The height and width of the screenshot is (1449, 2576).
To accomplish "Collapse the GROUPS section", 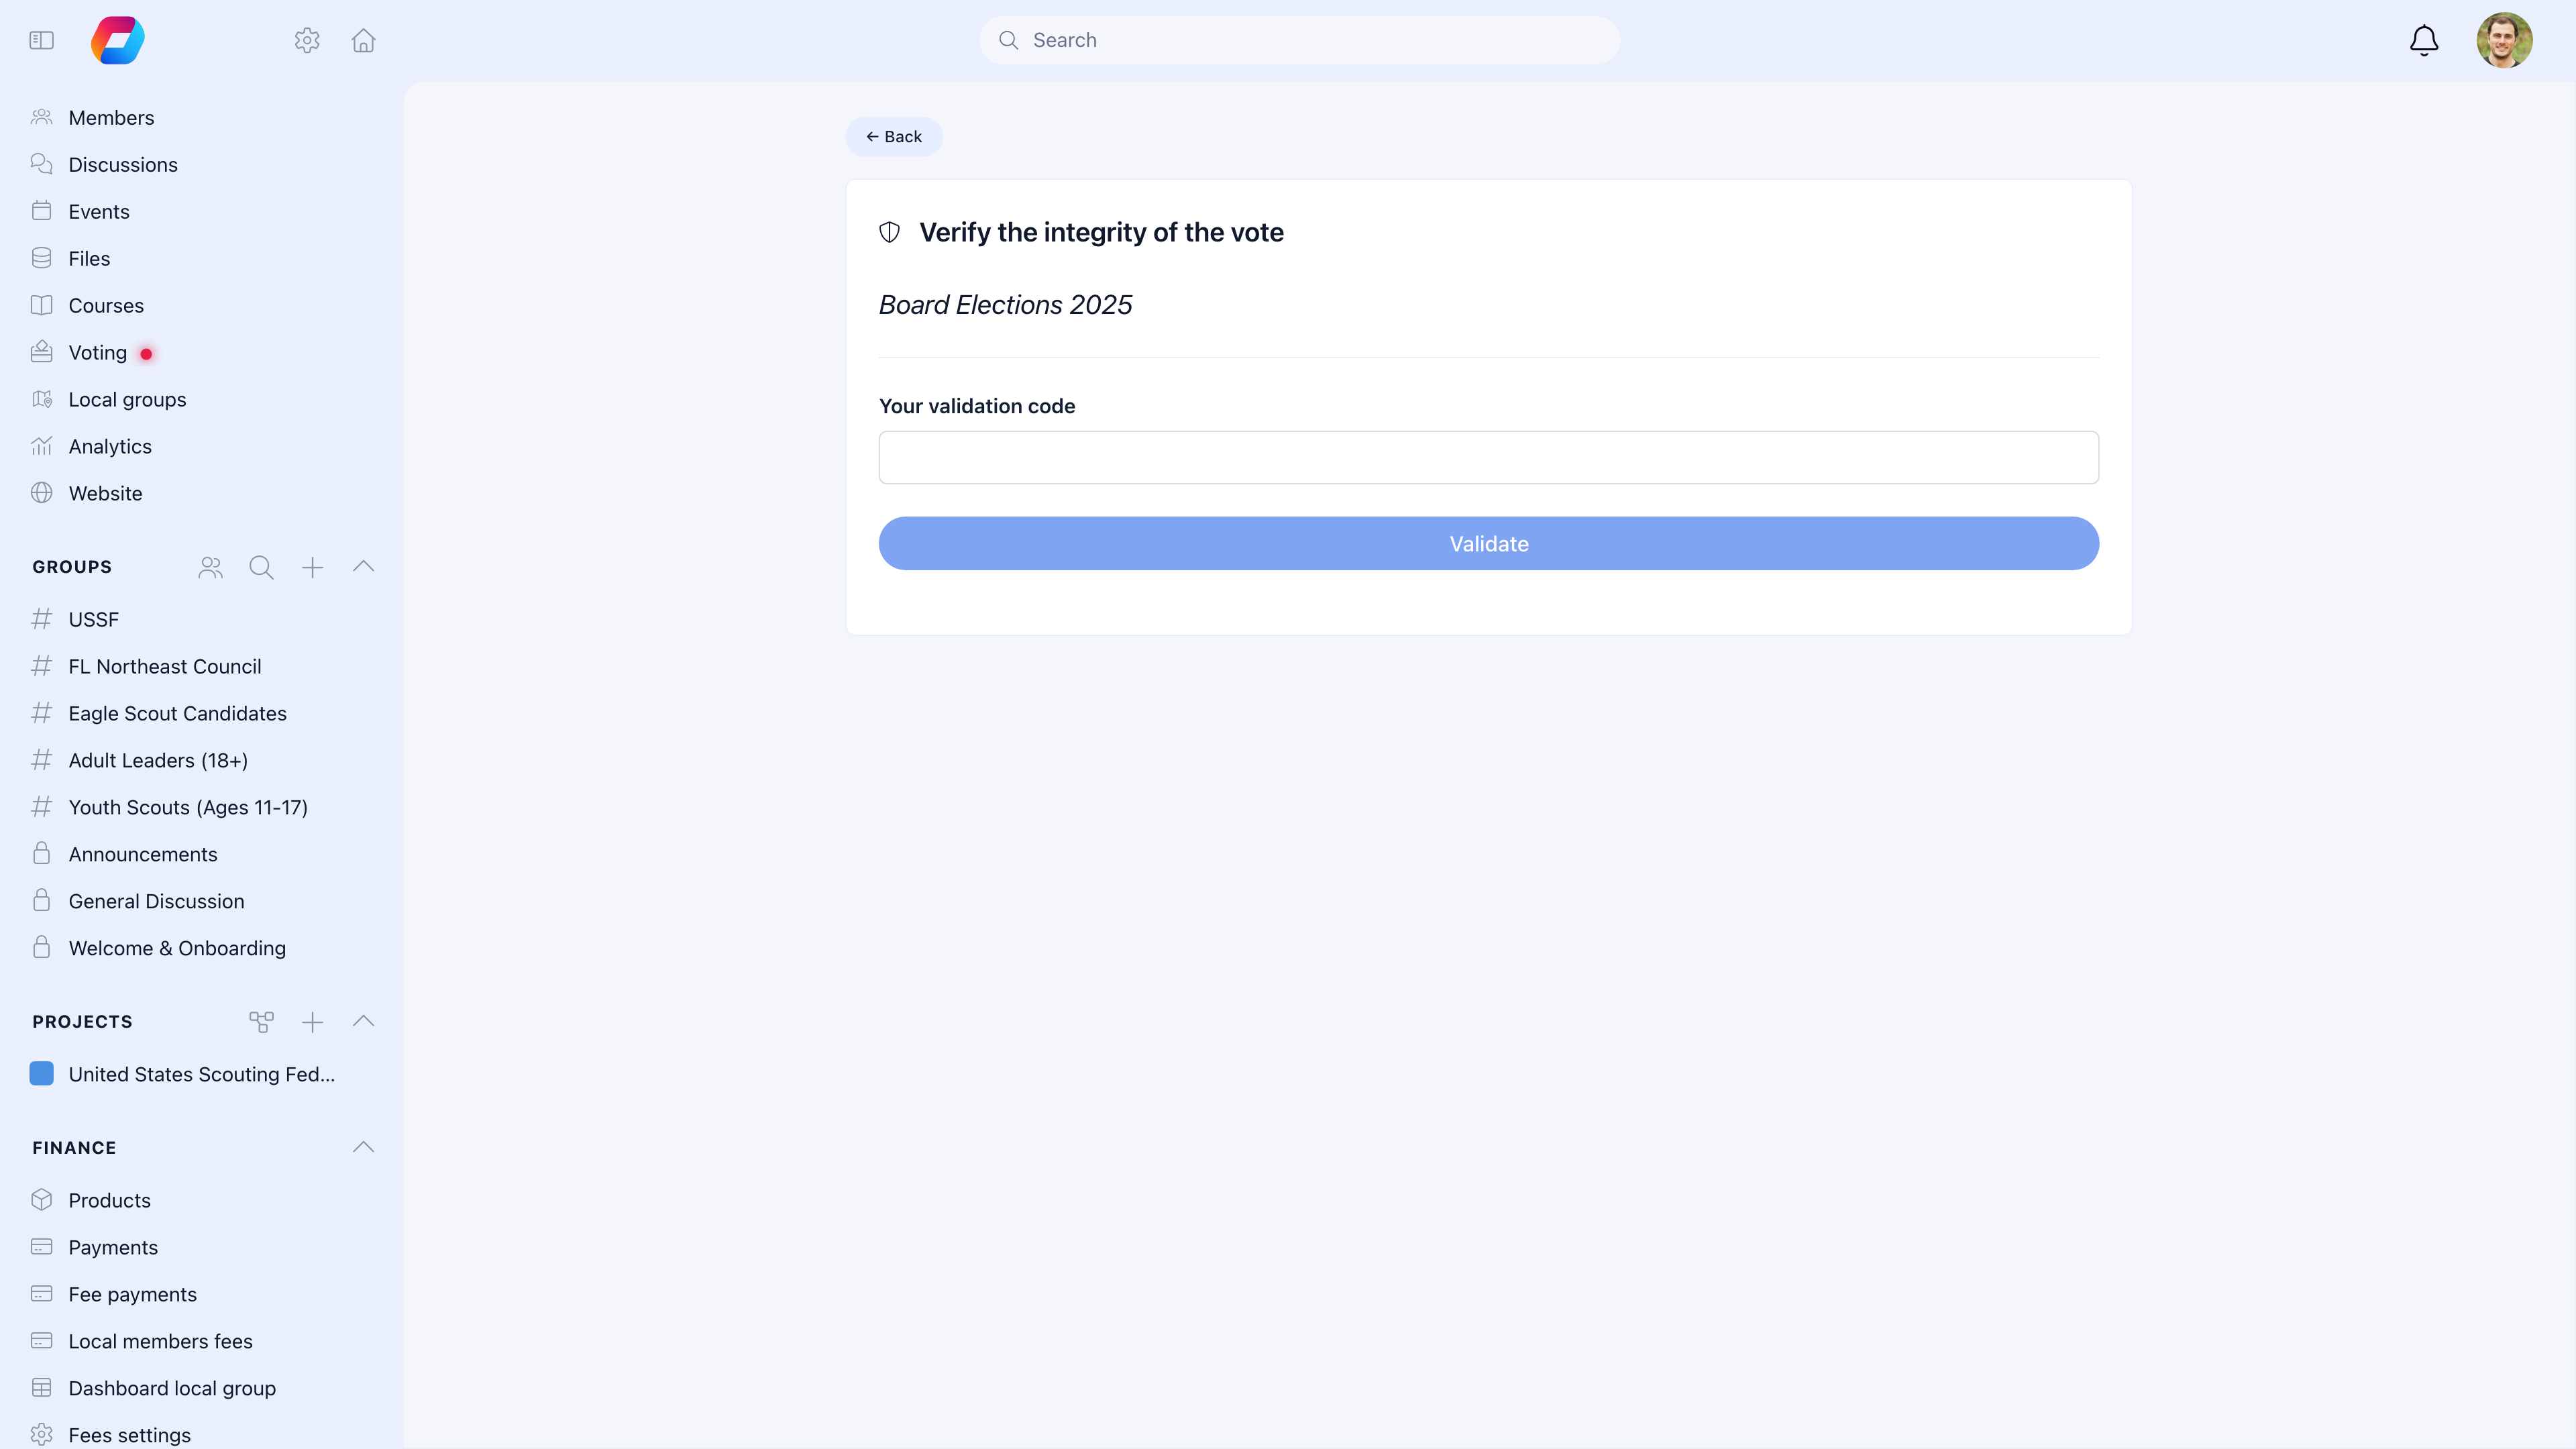I will (x=363, y=566).
